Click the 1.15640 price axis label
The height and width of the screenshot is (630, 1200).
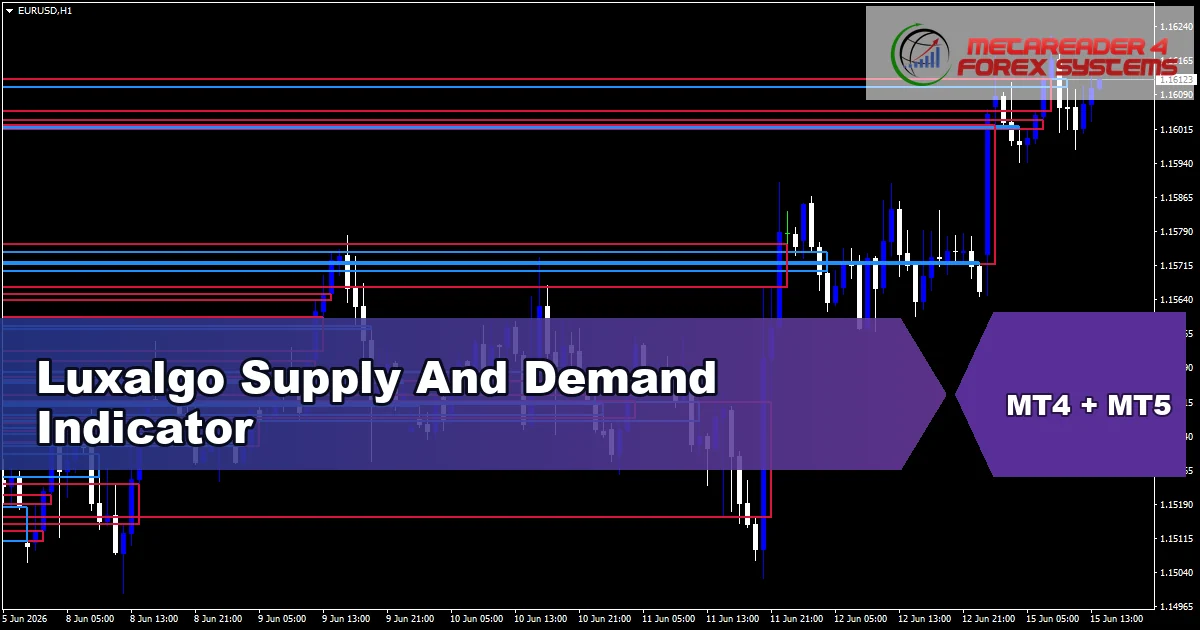pyautogui.click(x=1175, y=300)
